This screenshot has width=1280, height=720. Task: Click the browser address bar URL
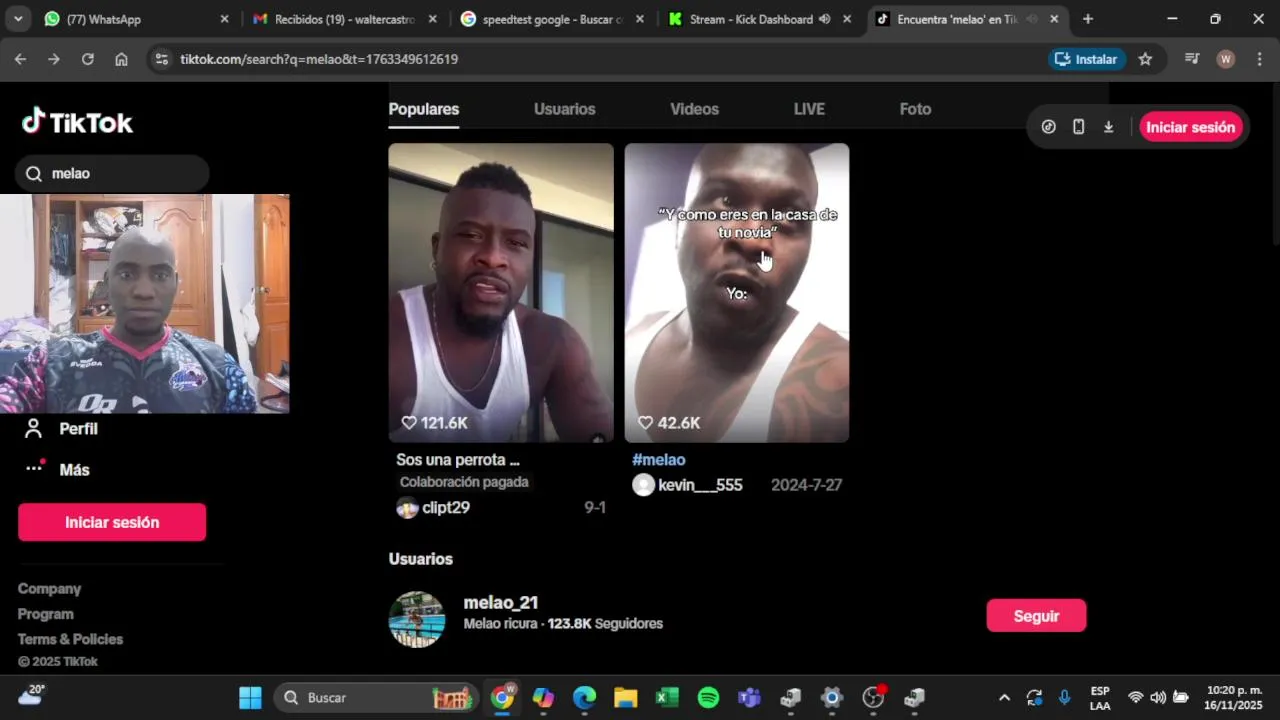pos(319,59)
